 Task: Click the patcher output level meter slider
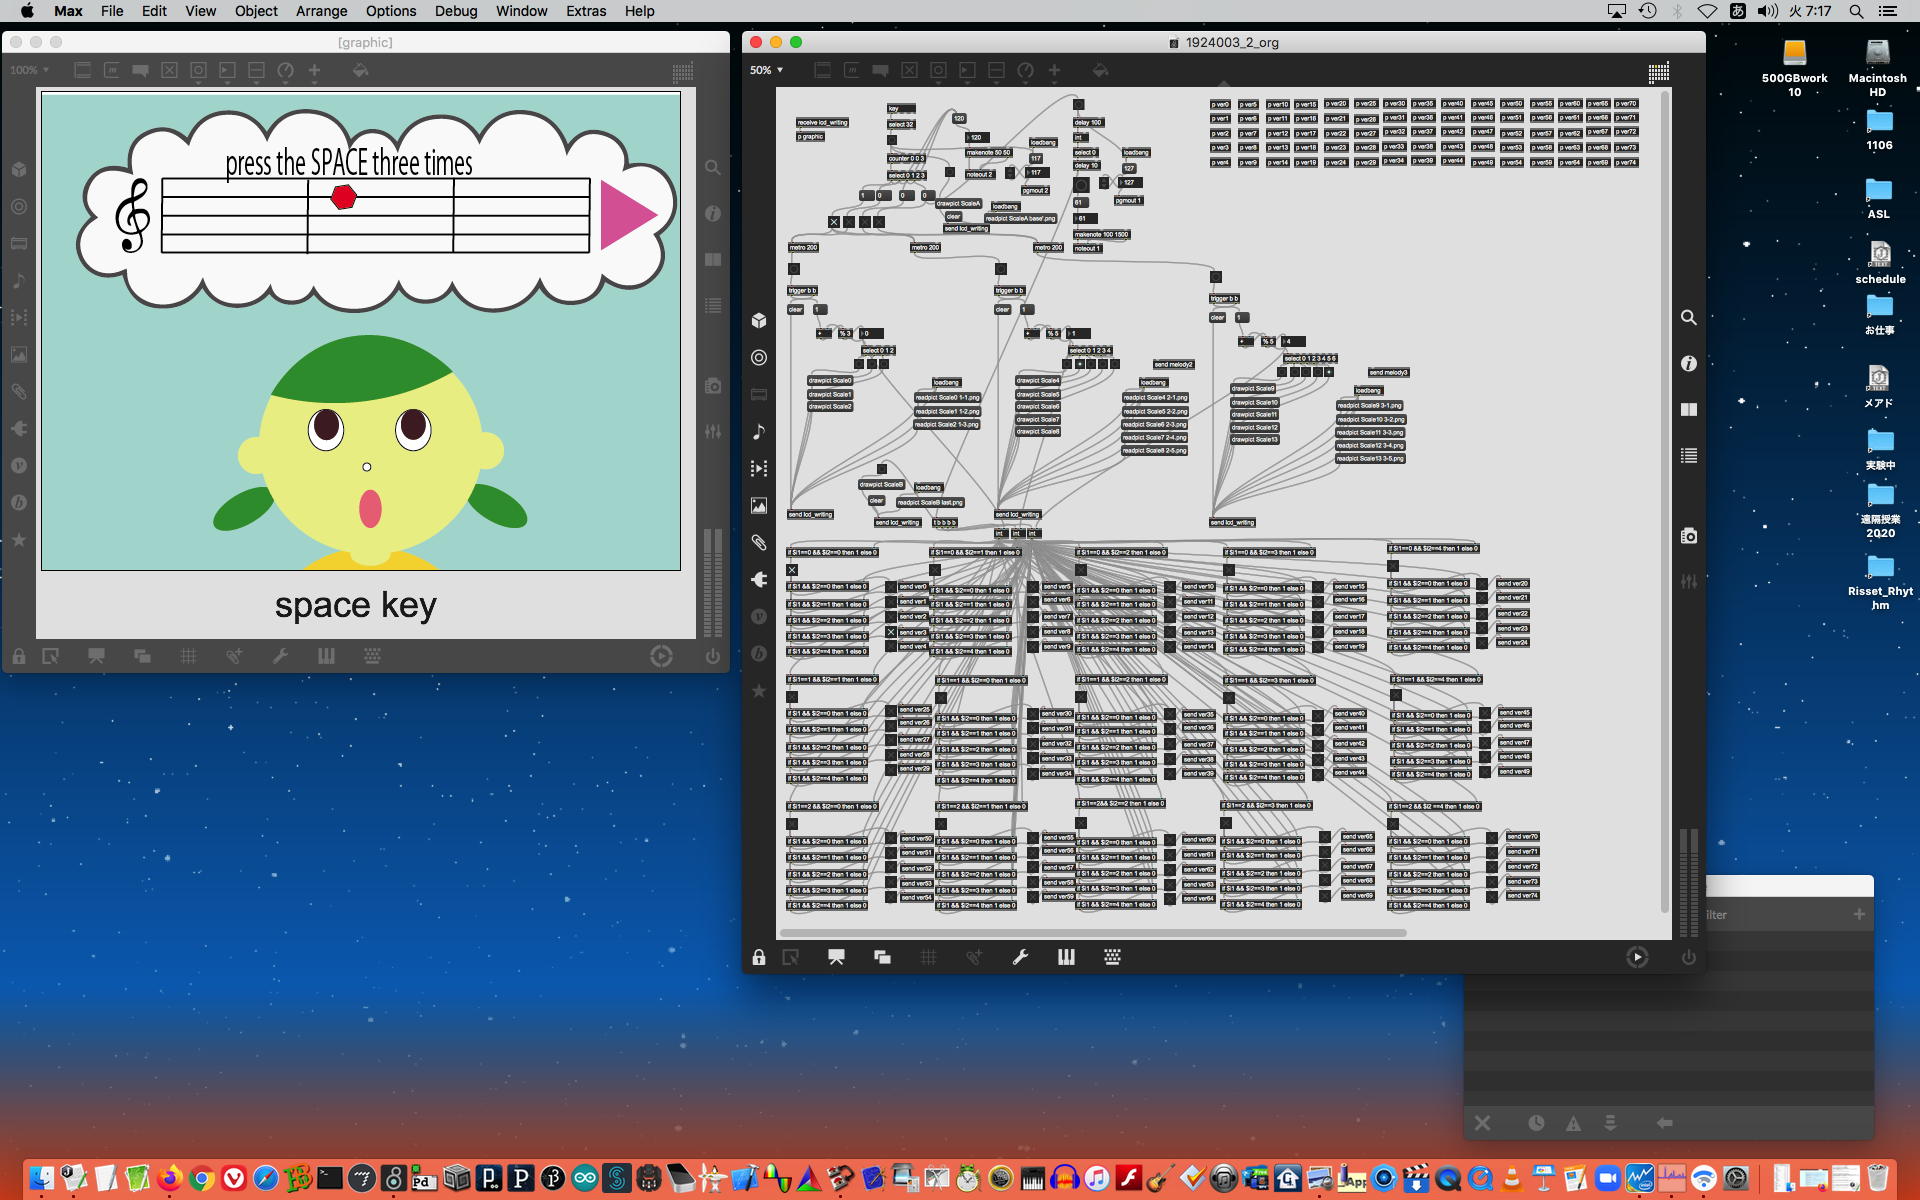coord(1688,880)
